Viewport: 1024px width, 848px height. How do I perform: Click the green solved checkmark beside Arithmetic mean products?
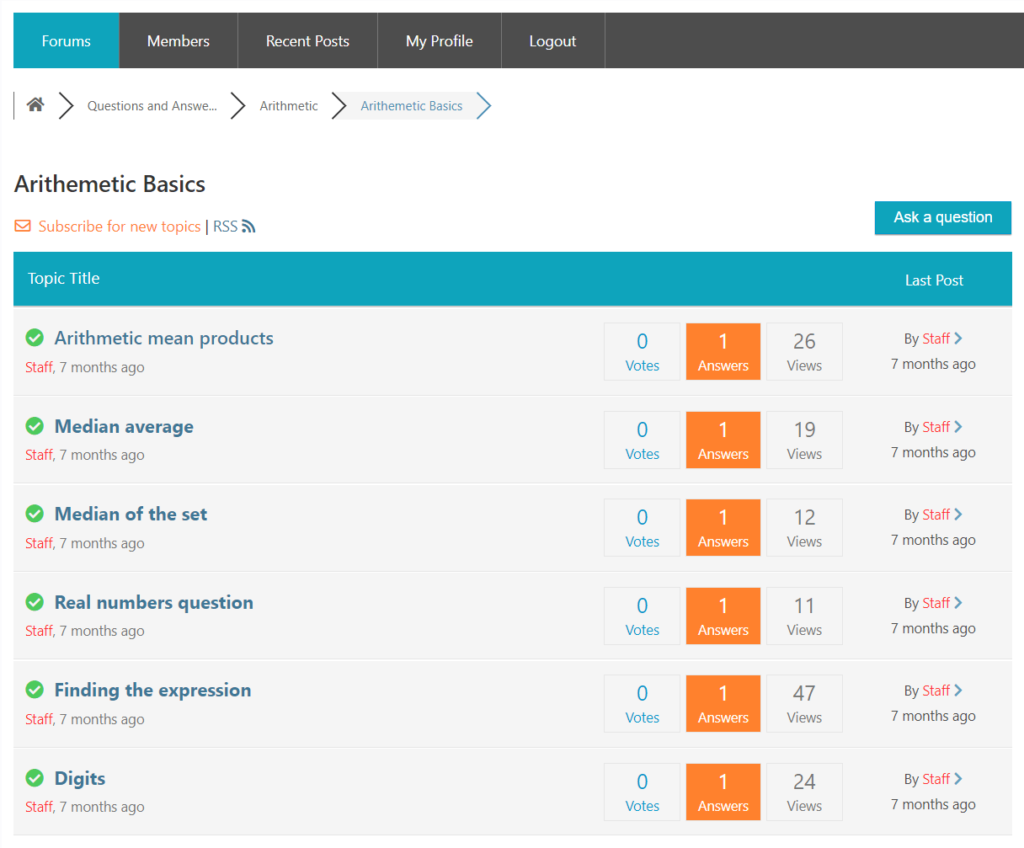[36, 337]
